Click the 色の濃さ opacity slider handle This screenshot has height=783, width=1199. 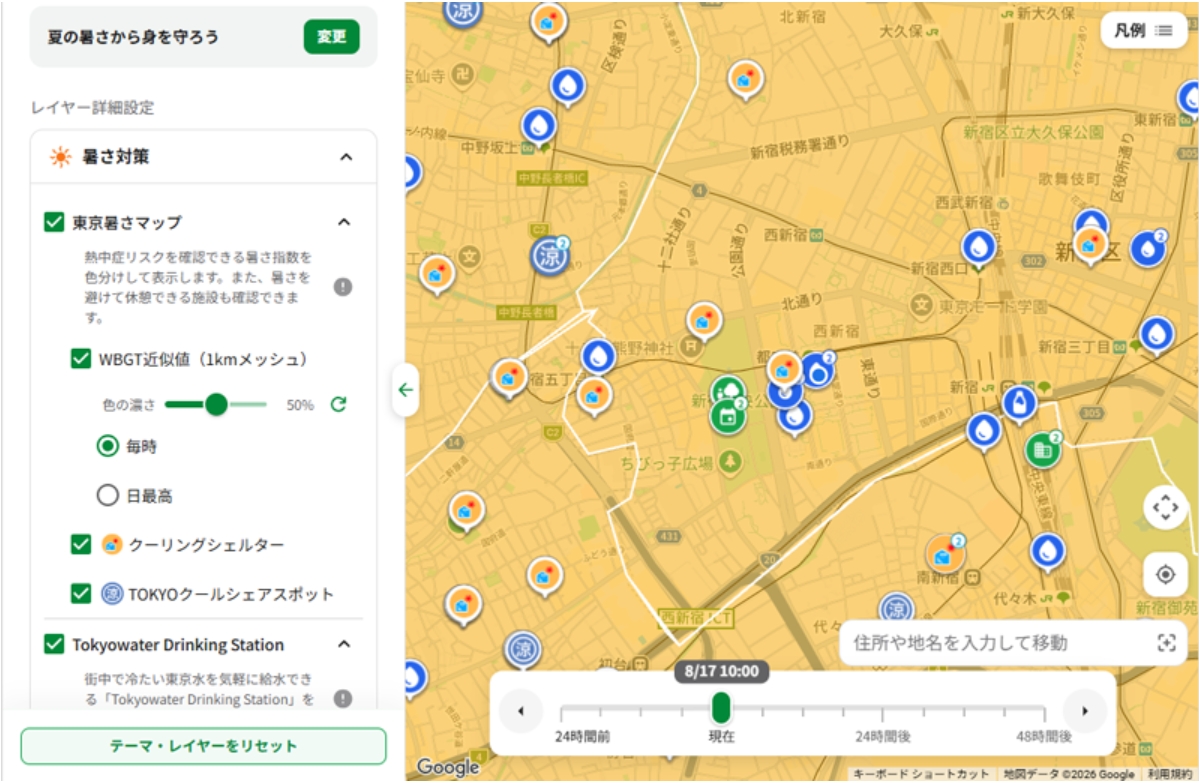pos(216,404)
